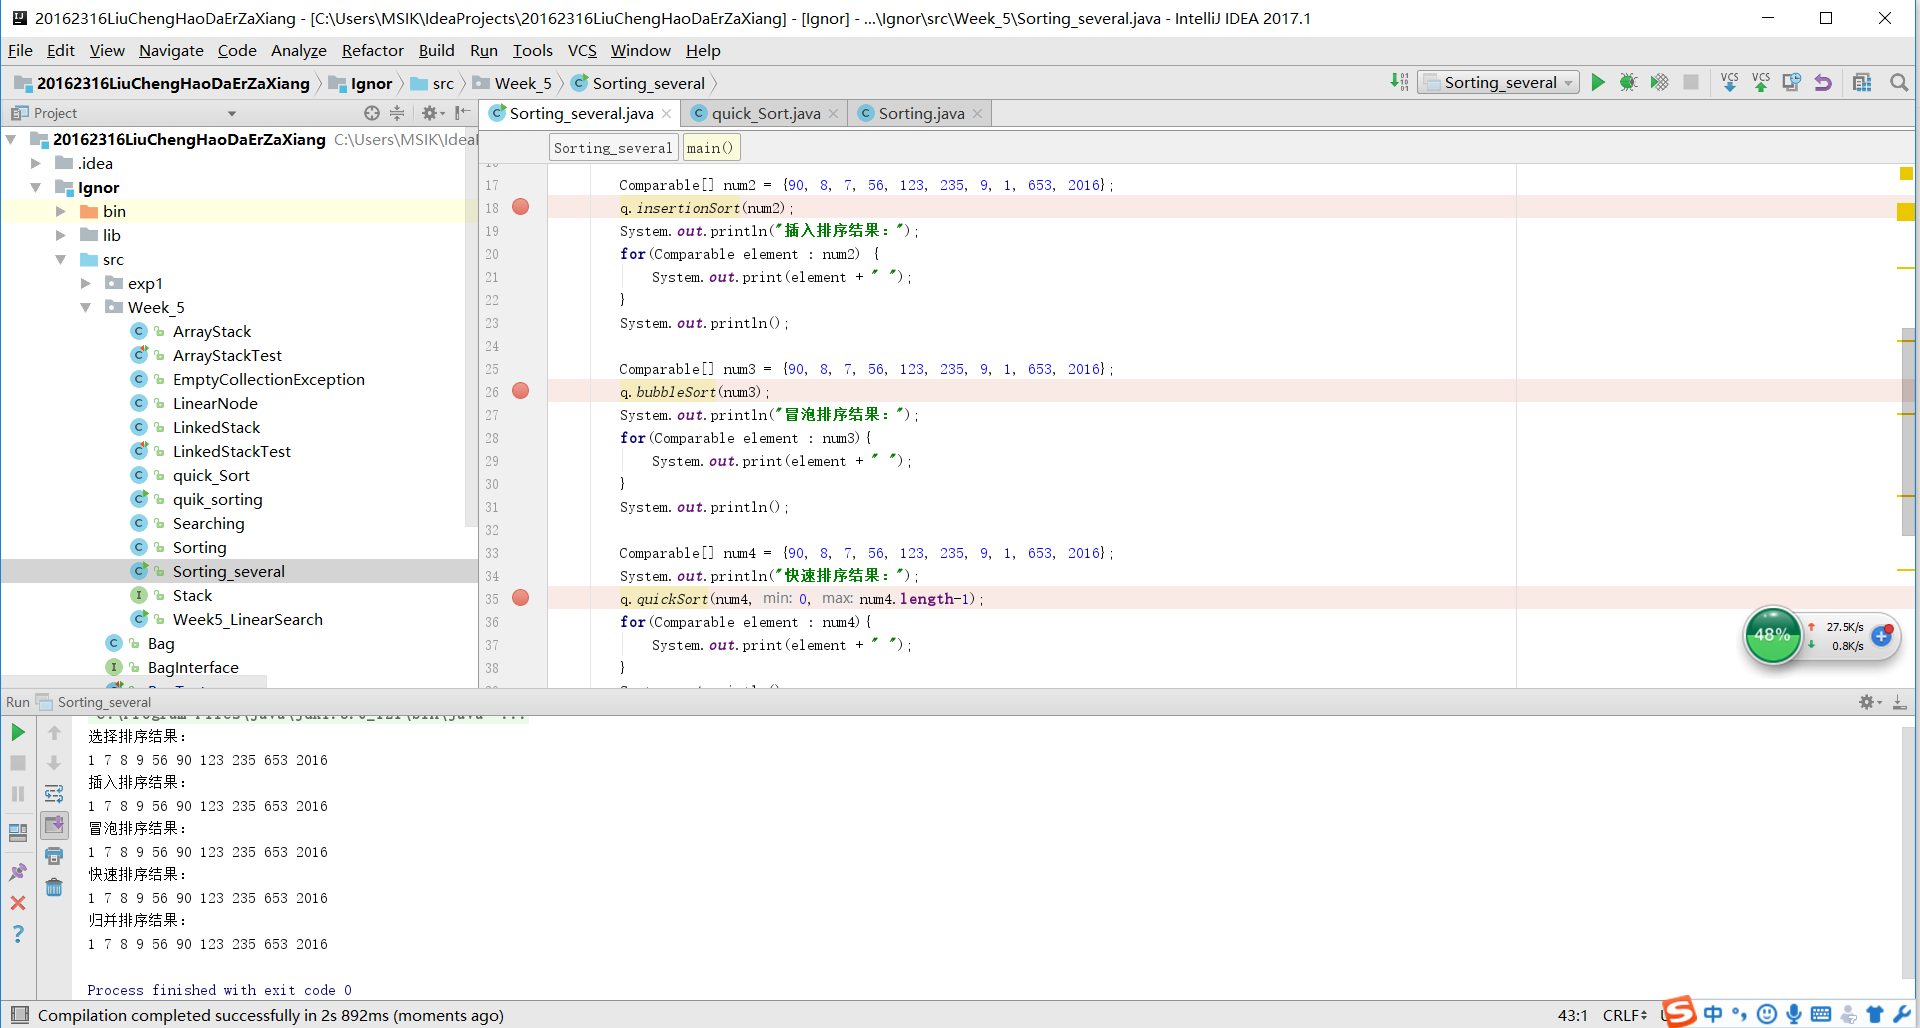1920x1028 pixels.
Task: Open Project panel gear settings
Action: pyautogui.click(x=432, y=113)
